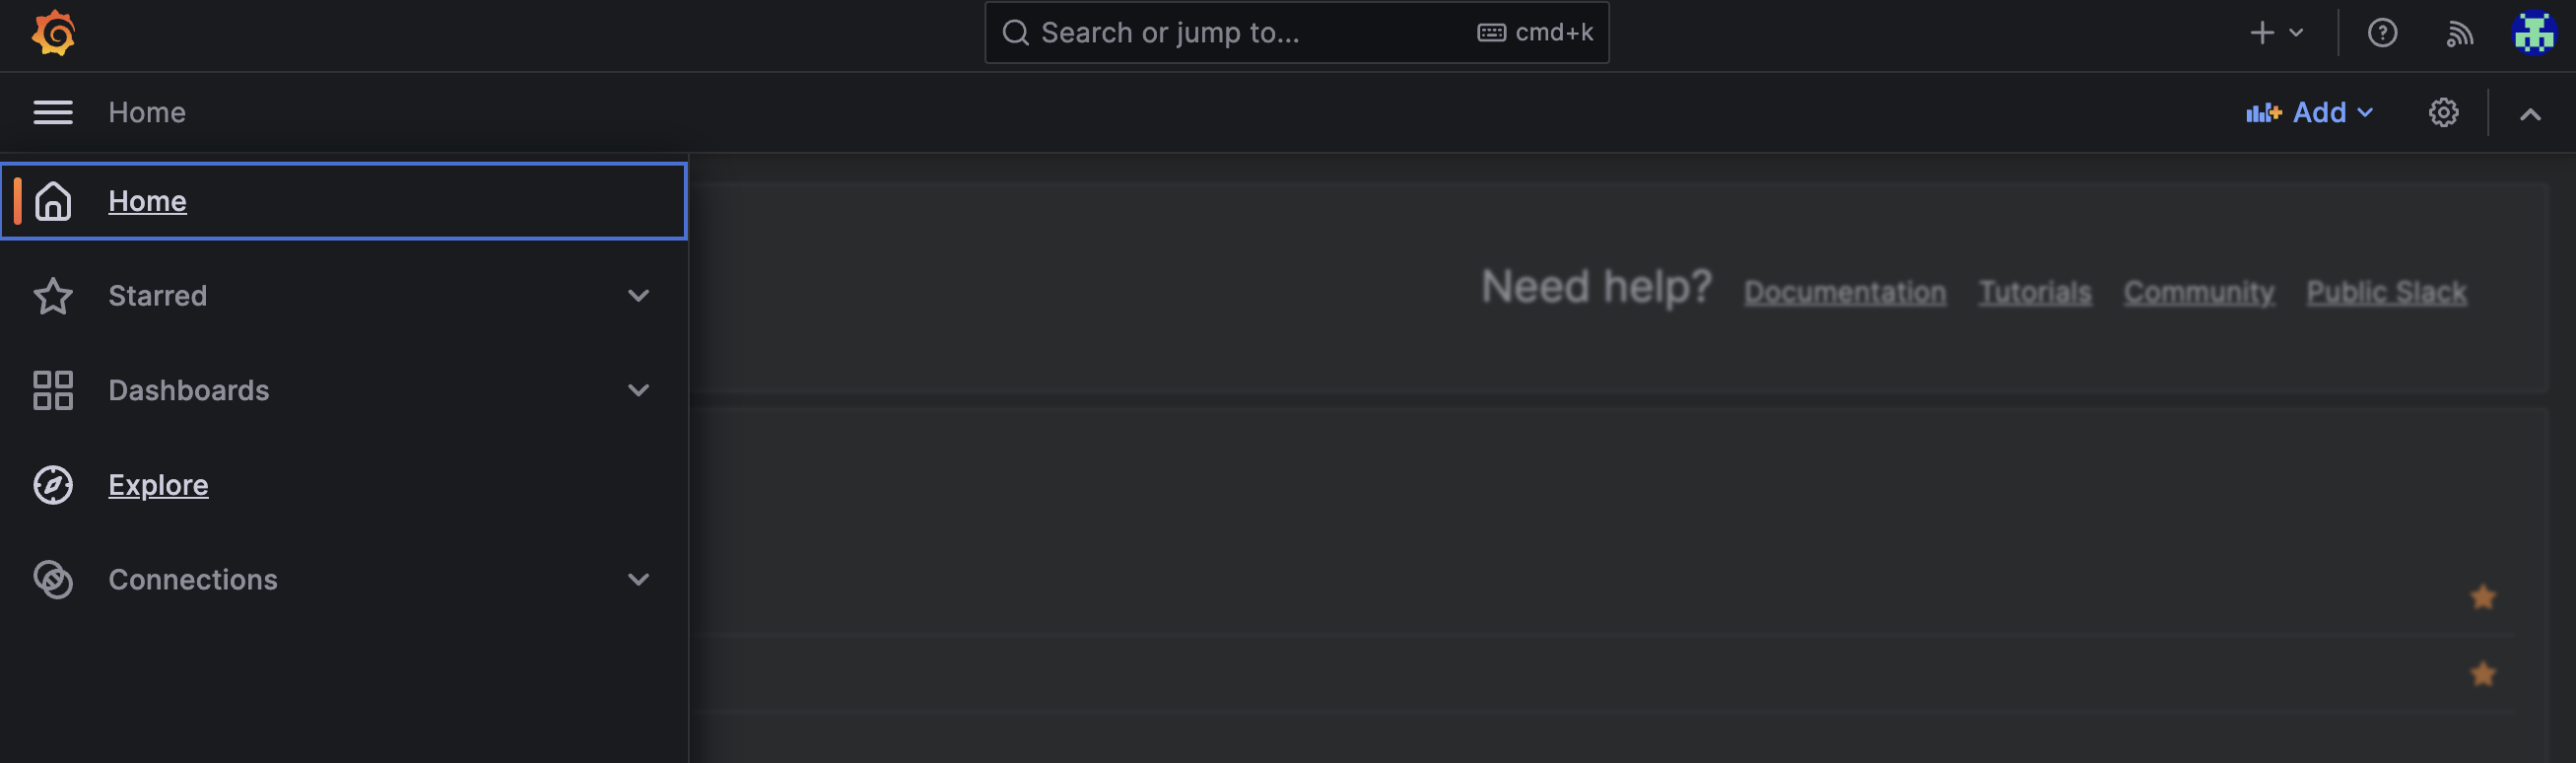The image size is (2576, 763).
Task: Click the Explore compass icon
Action: coord(53,485)
